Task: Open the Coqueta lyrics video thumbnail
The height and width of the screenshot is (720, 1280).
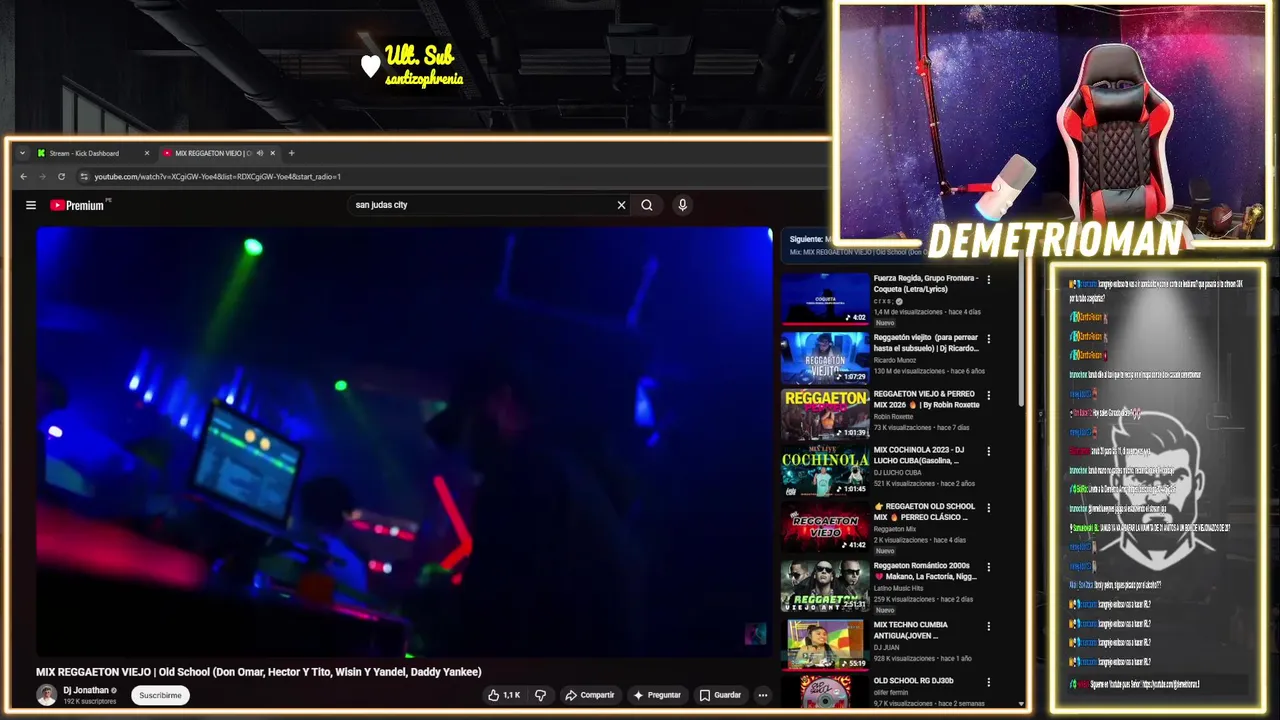Action: 826,298
